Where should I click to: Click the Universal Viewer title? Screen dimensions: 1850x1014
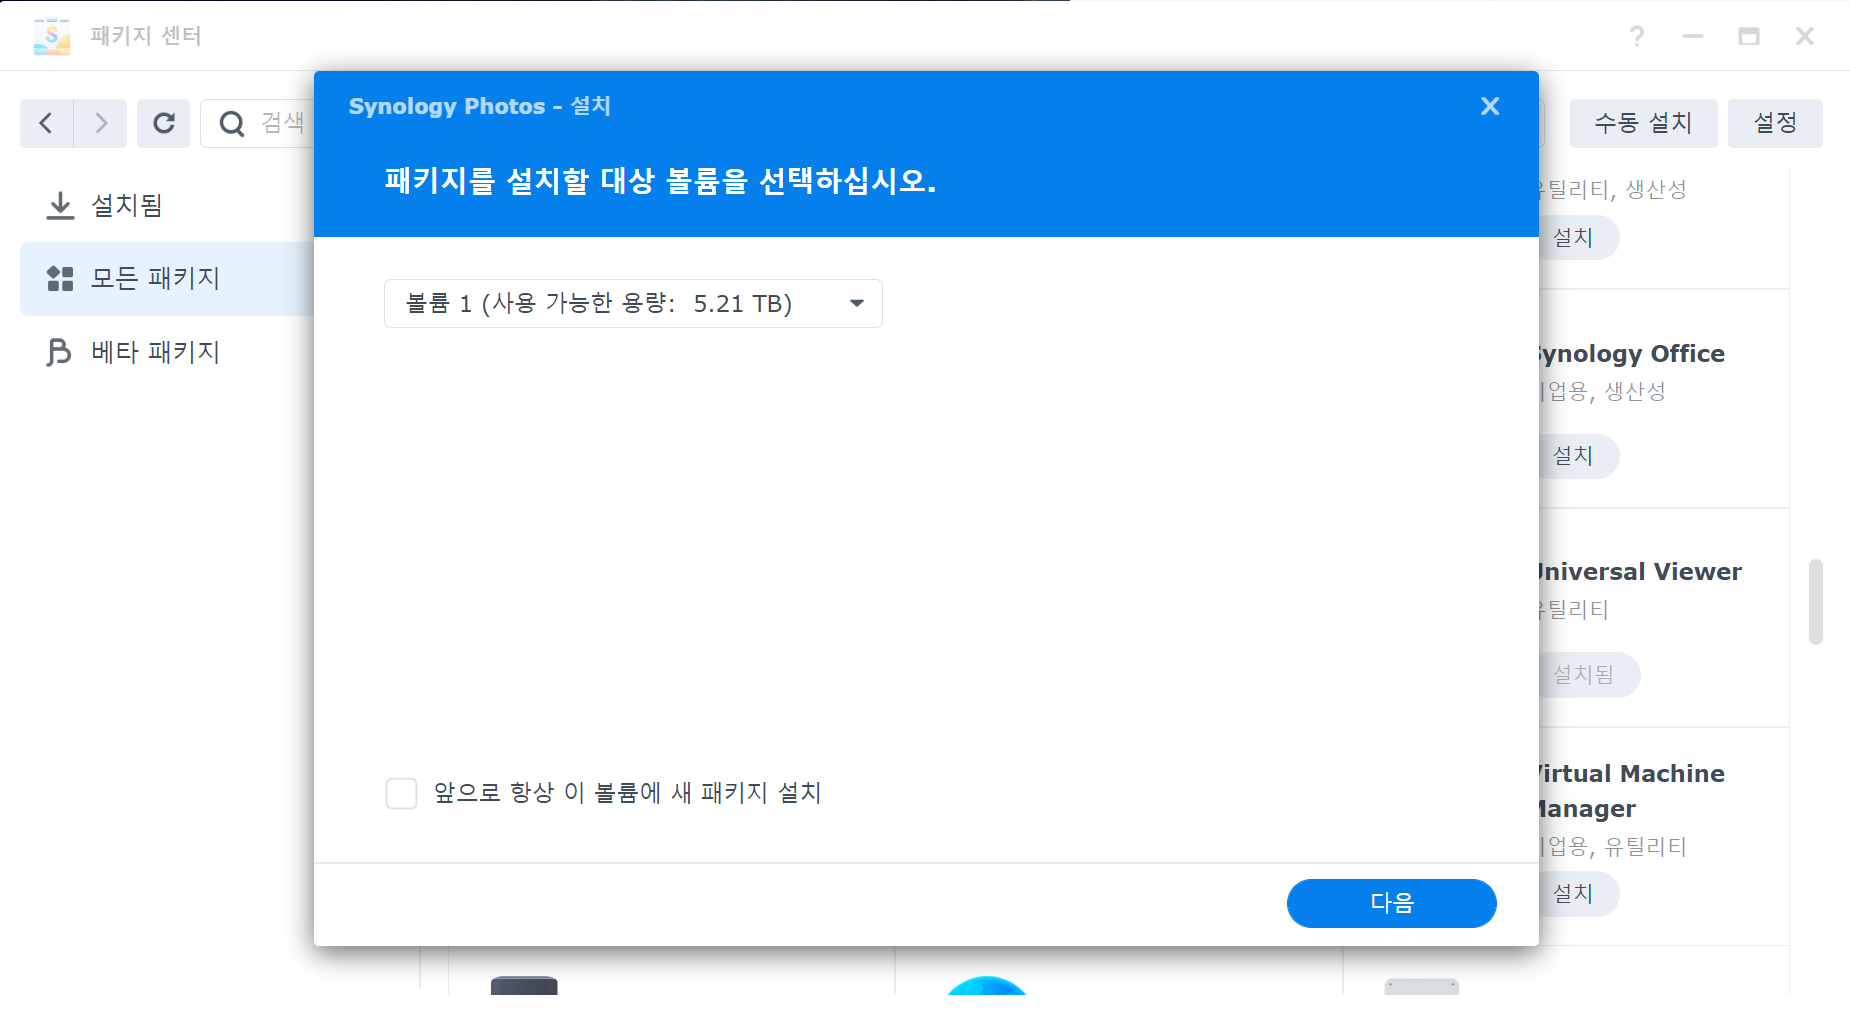tap(1640, 572)
